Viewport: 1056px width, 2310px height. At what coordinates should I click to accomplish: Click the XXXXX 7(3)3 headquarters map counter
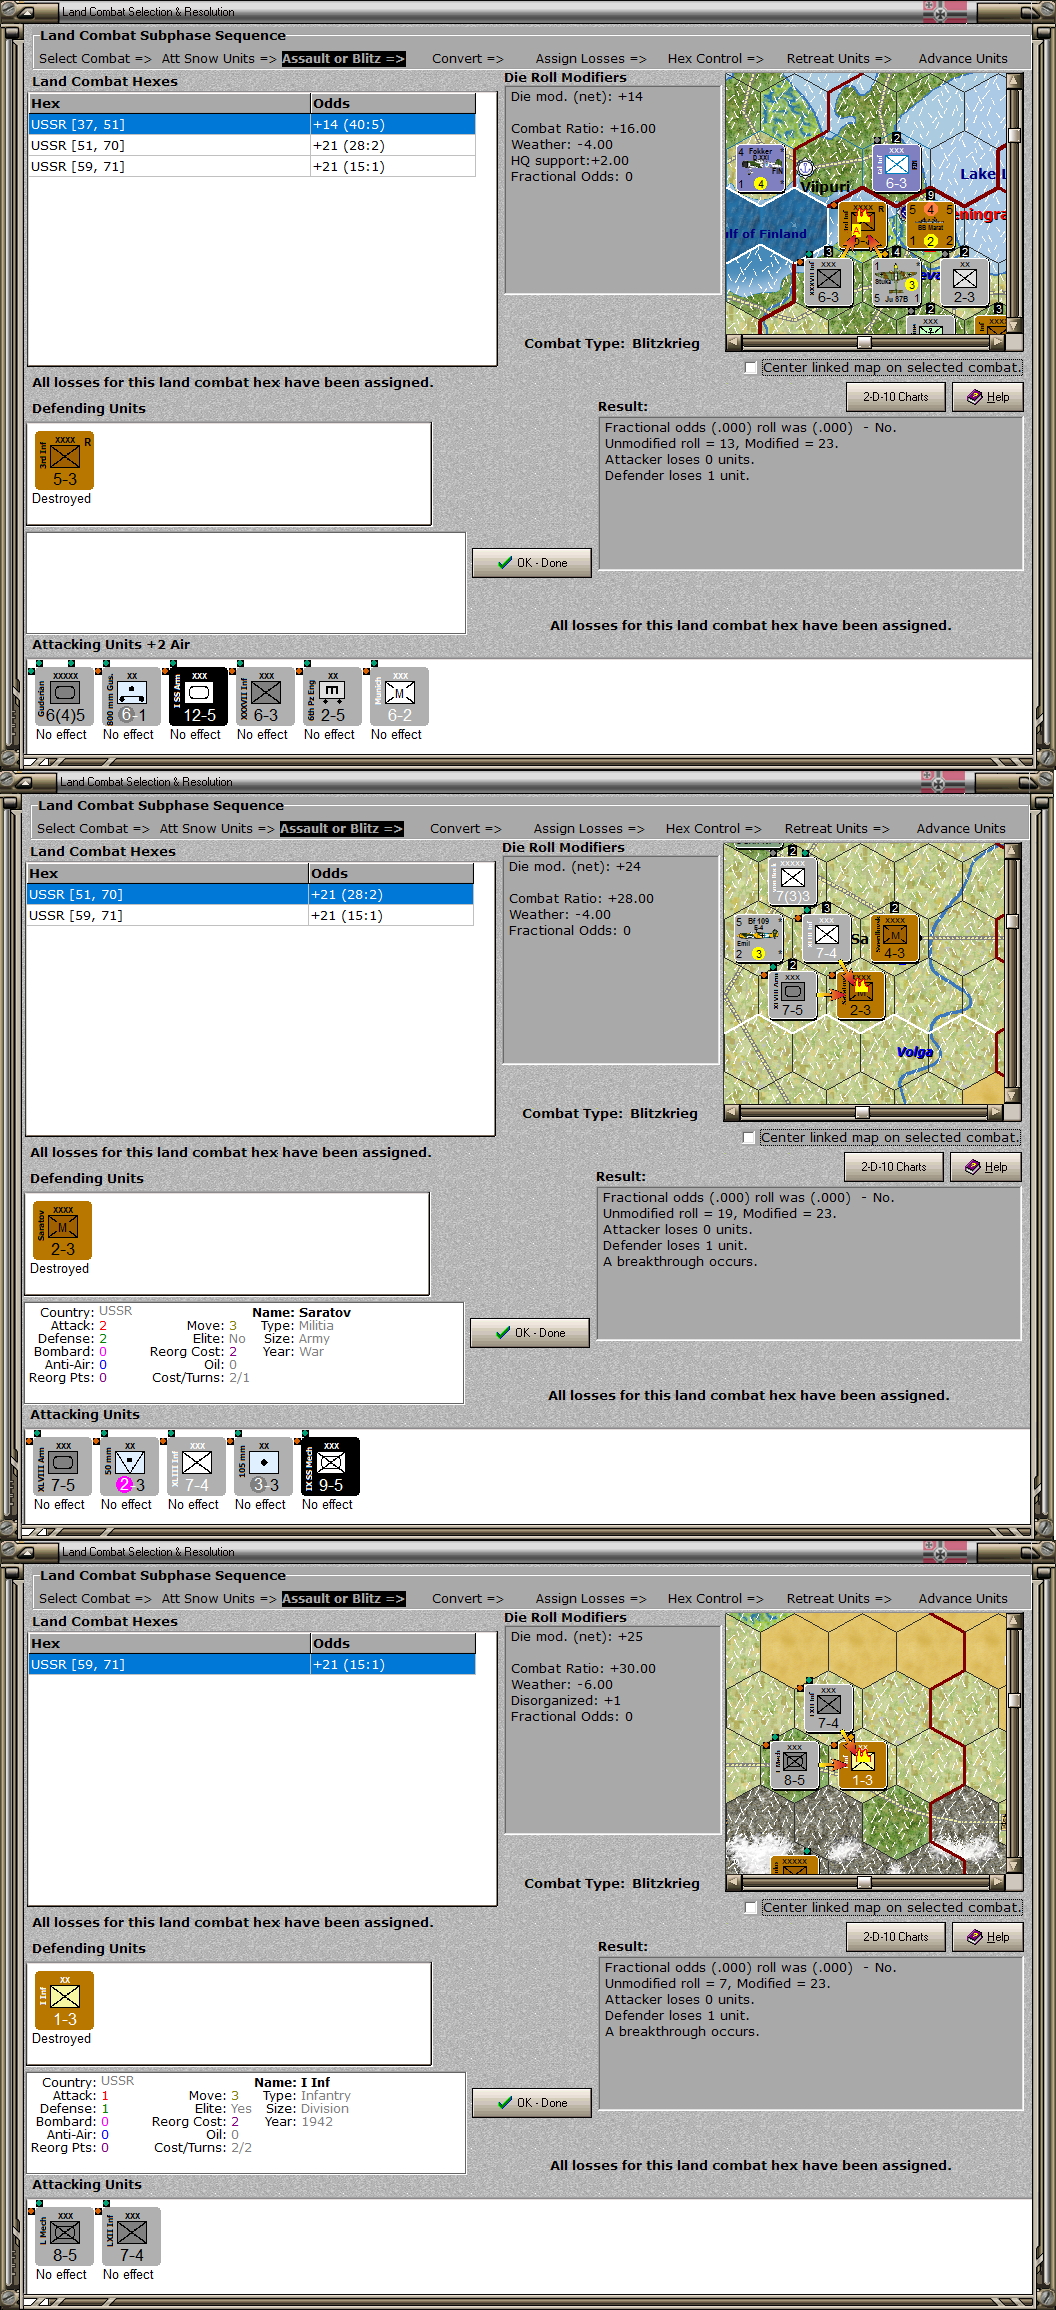pyautogui.click(x=792, y=881)
